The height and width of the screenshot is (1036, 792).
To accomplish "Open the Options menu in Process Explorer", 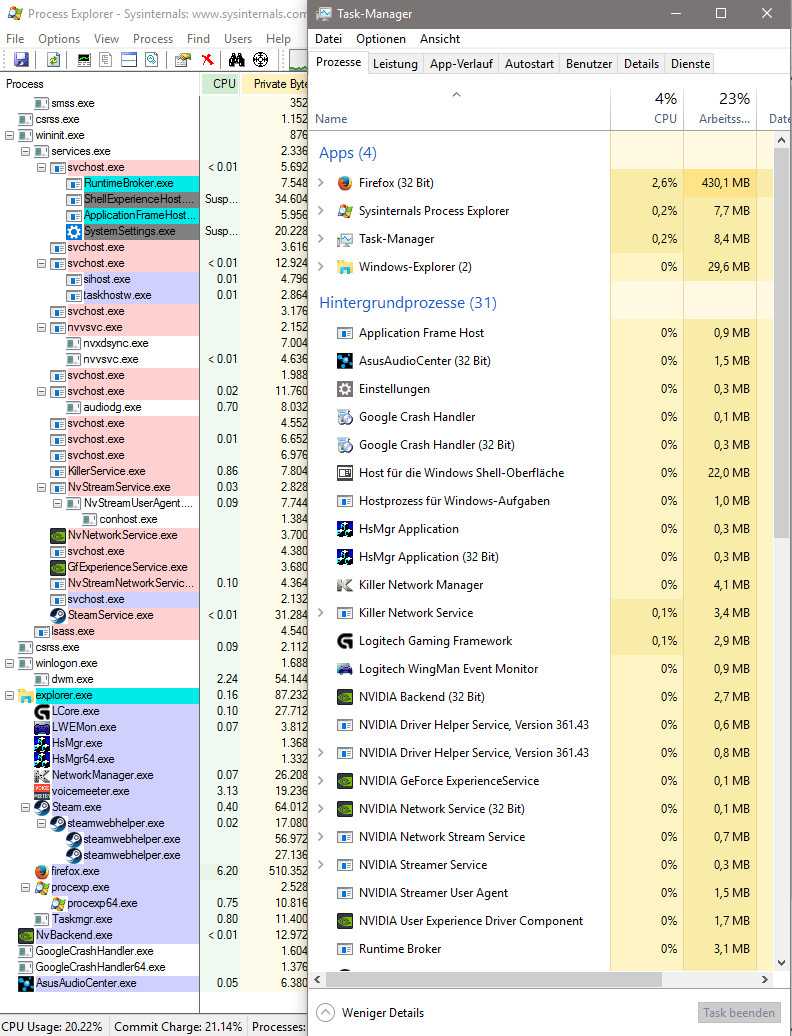I will [59, 39].
